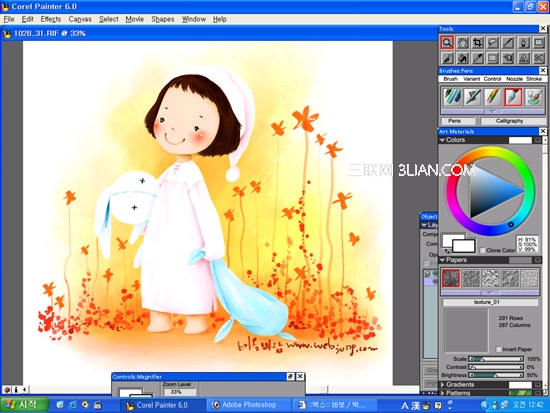This screenshot has width=550, height=413.
Task: Choose the Scissors tool
Action: [x=538, y=58]
